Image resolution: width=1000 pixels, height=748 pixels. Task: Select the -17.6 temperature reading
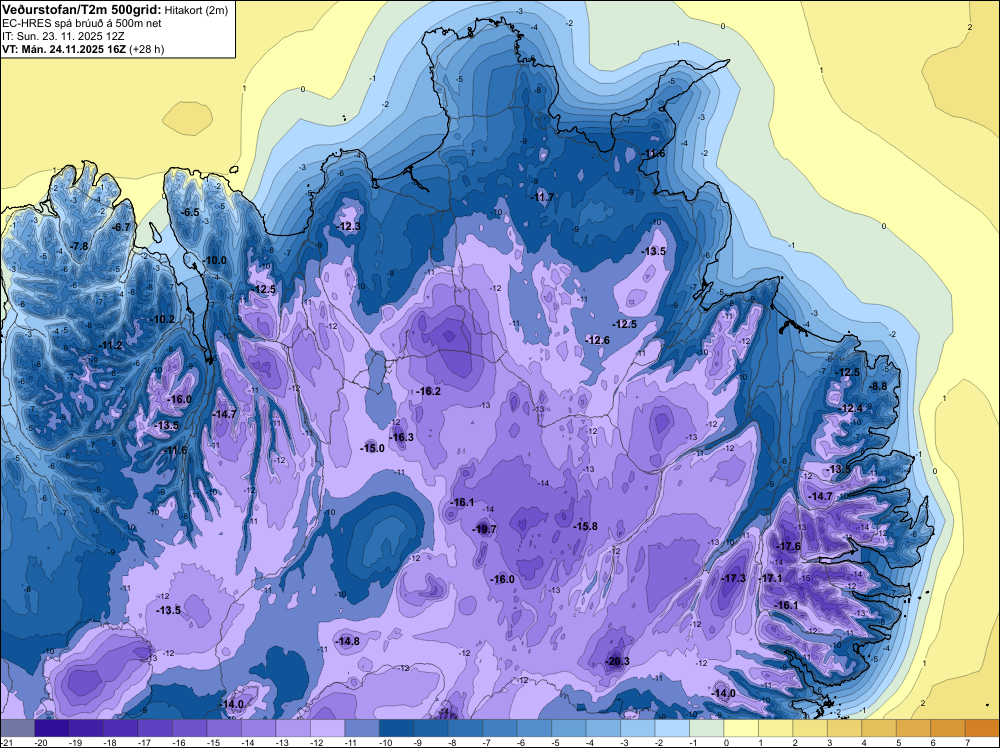(788, 546)
